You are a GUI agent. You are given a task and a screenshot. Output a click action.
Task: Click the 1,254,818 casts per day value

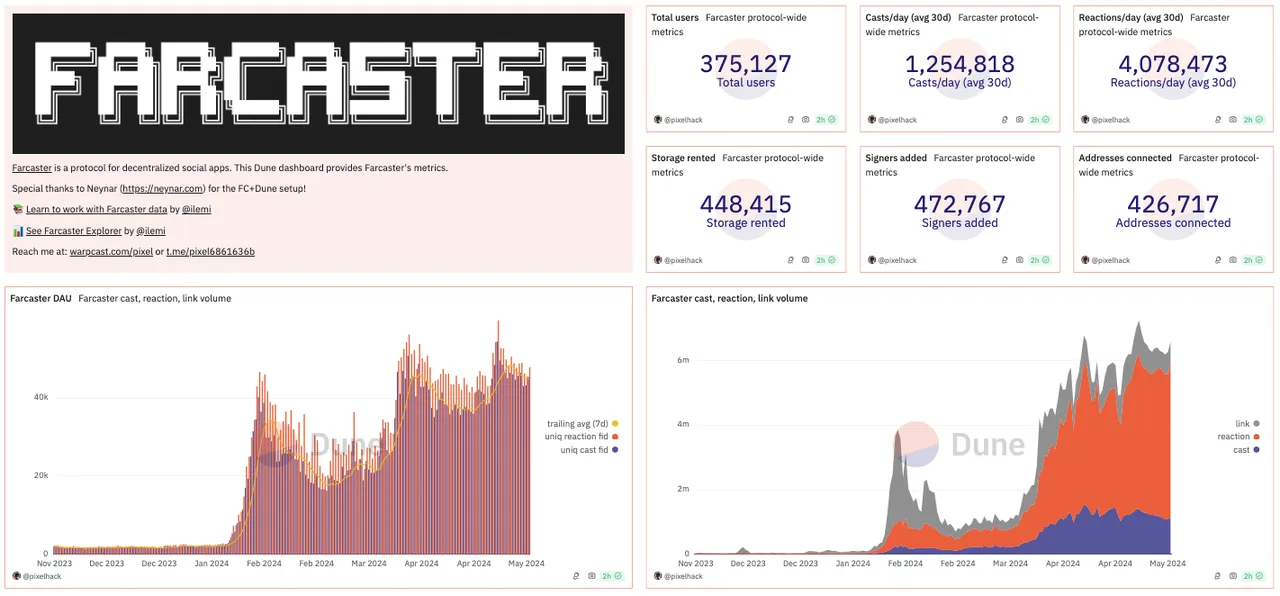pos(960,64)
